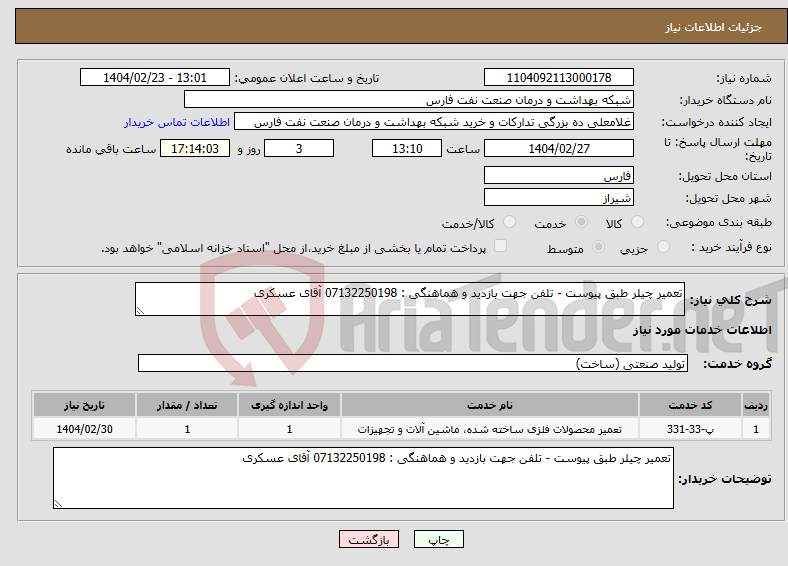Click the ساعت باقی مانده label
The image size is (788, 566).
pyautogui.click(x=111, y=149)
